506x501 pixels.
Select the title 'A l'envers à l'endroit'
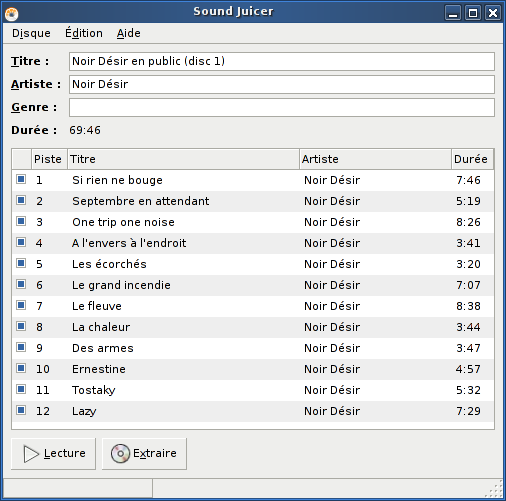coord(129,243)
